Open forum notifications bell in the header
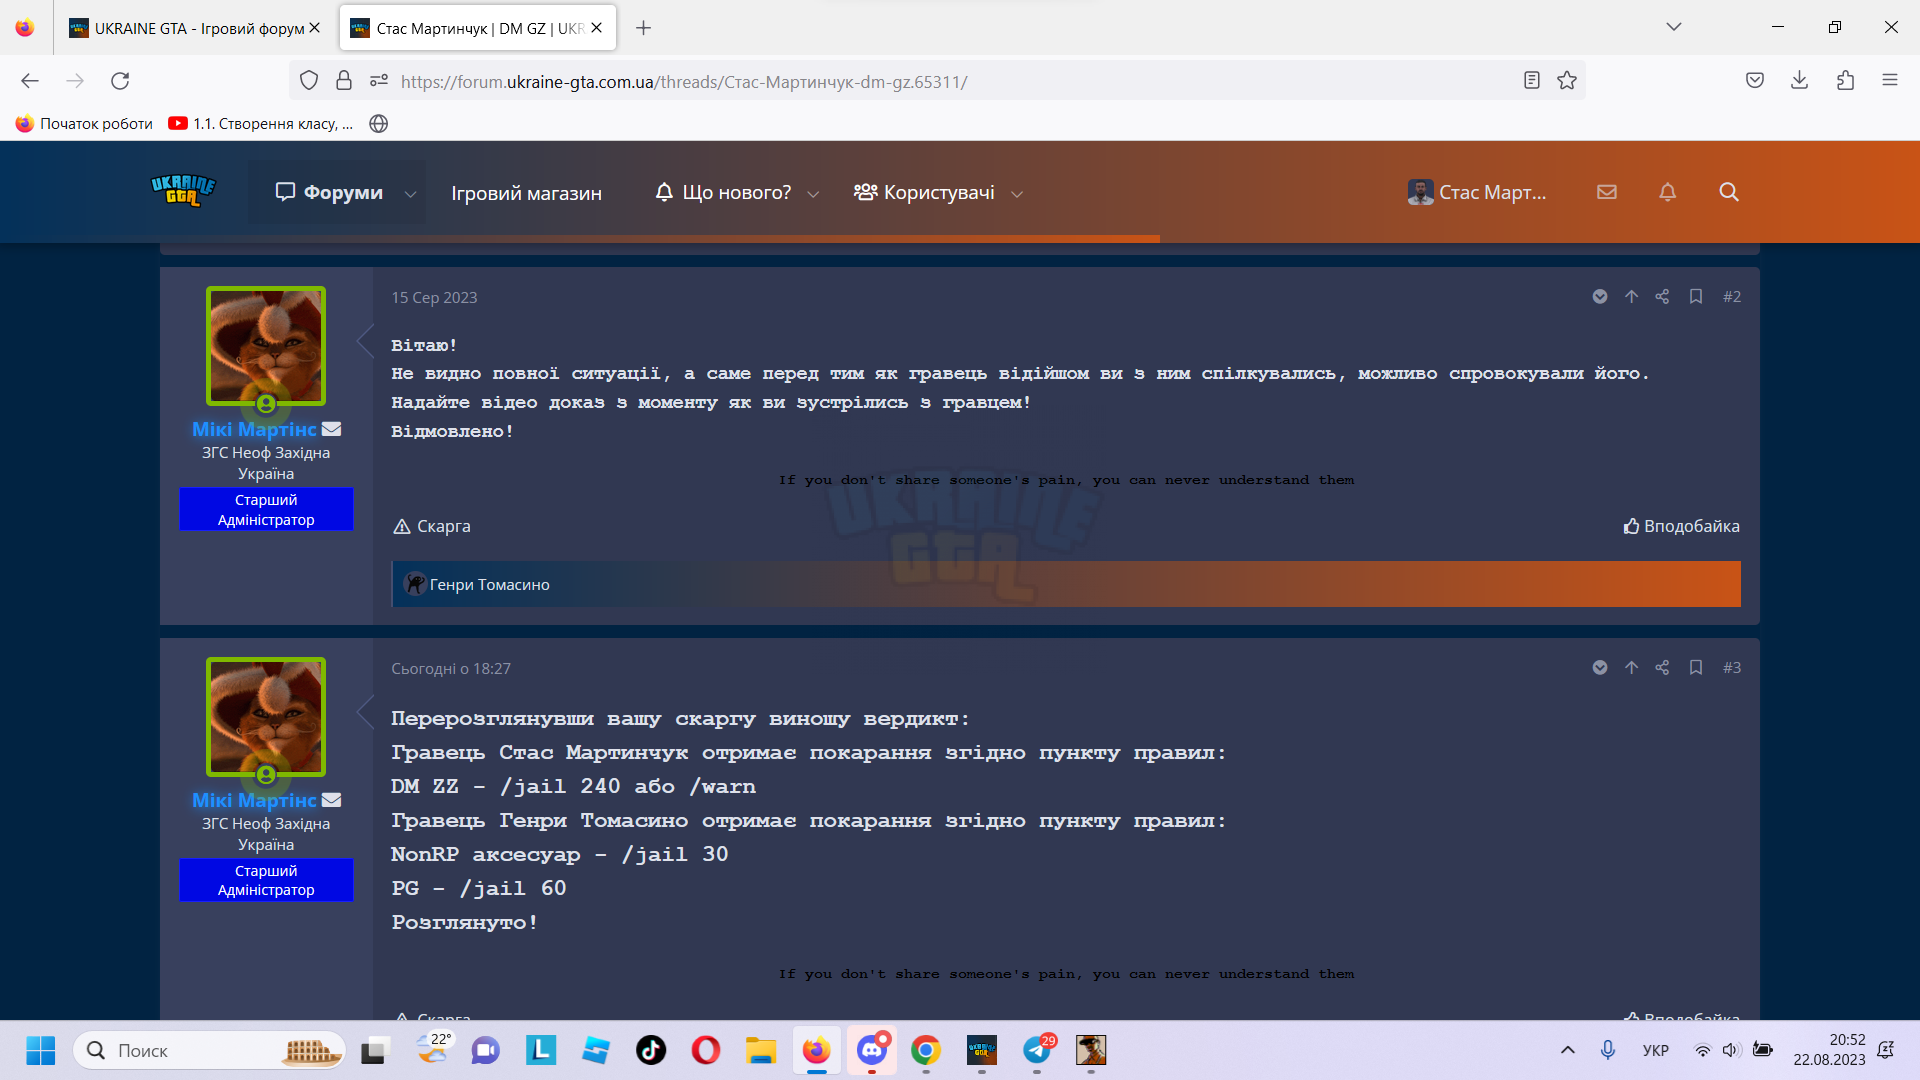The width and height of the screenshot is (1920, 1080). pyautogui.click(x=1667, y=192)
